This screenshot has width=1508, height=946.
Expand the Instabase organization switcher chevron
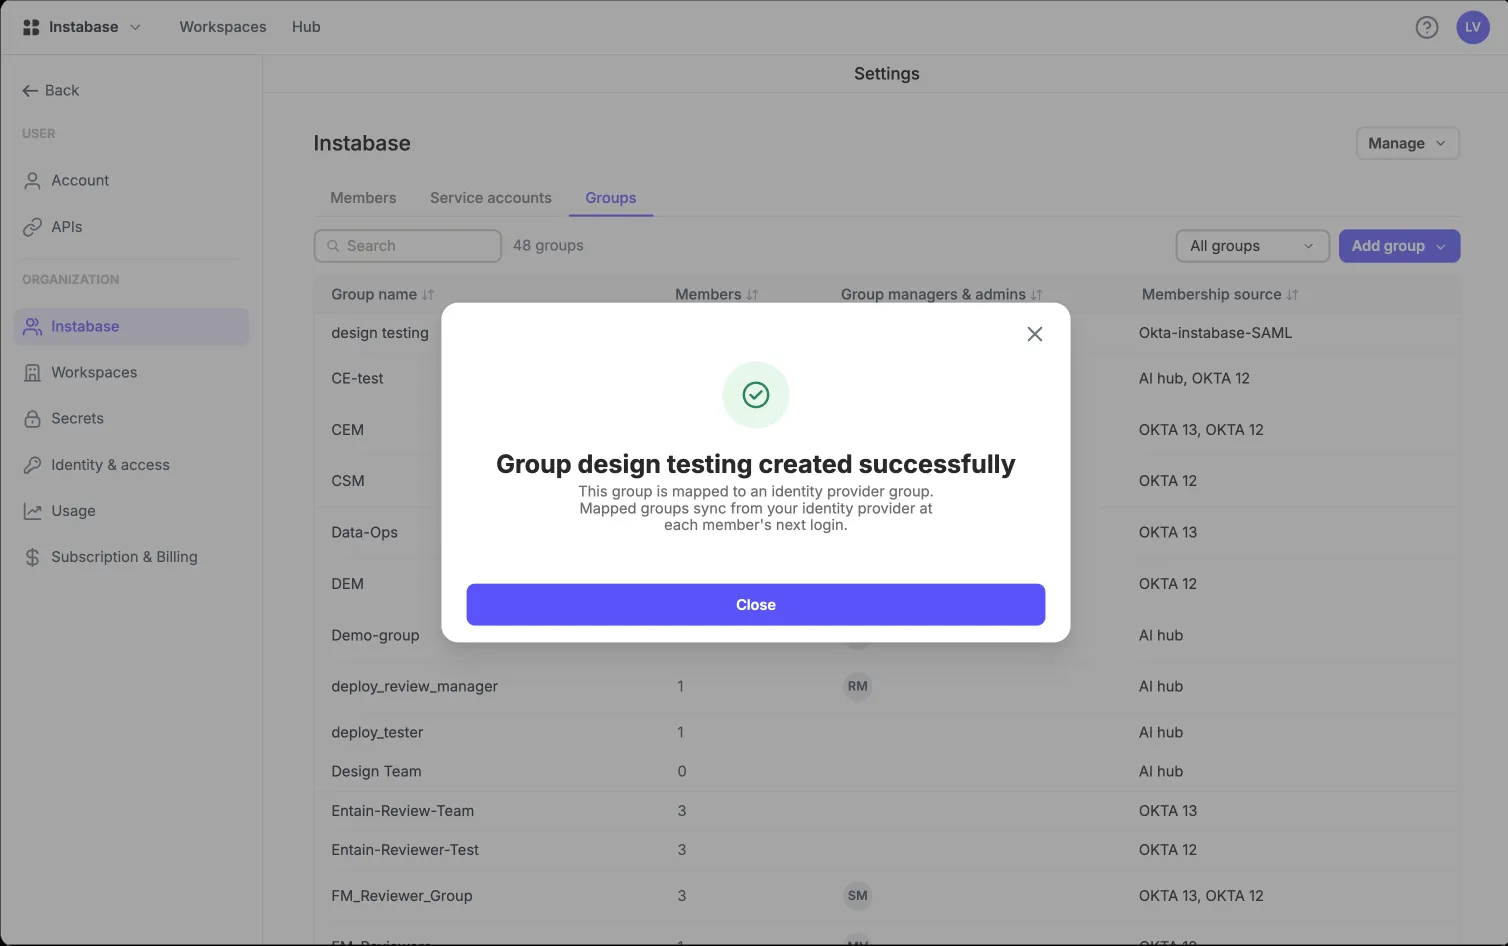point(135,27)
